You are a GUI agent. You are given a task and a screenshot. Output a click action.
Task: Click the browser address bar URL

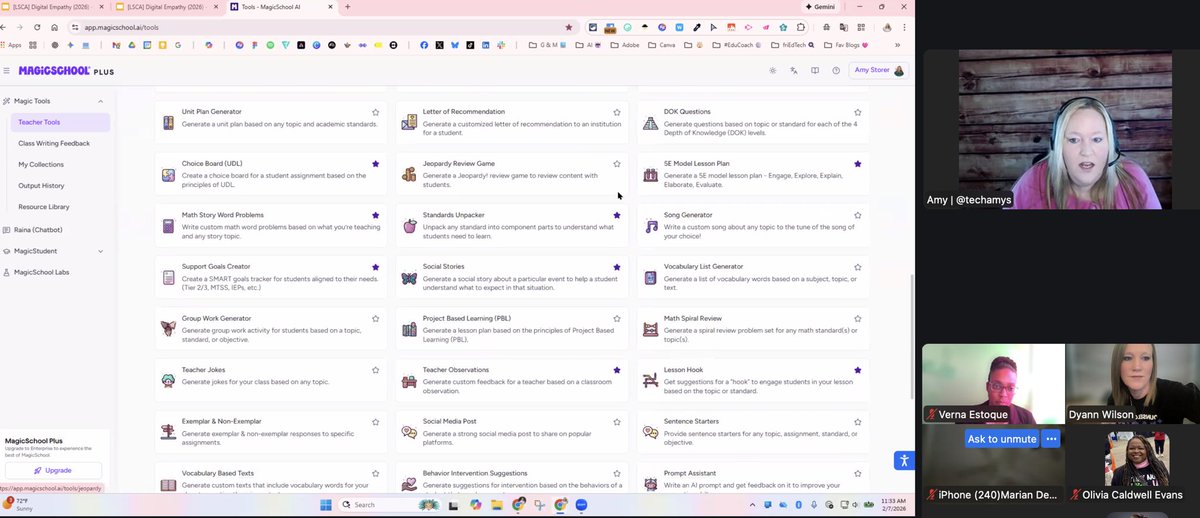122,27
